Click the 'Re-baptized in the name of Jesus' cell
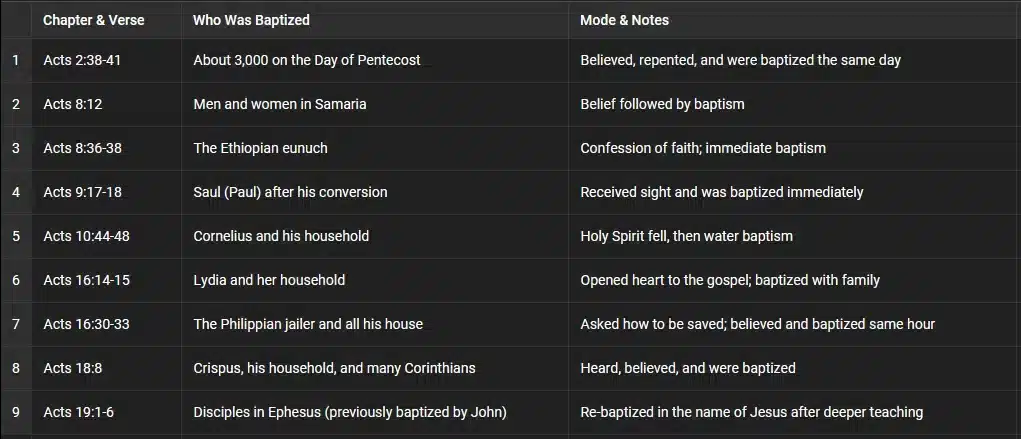The image size is (1021, 439). [751, 412]
